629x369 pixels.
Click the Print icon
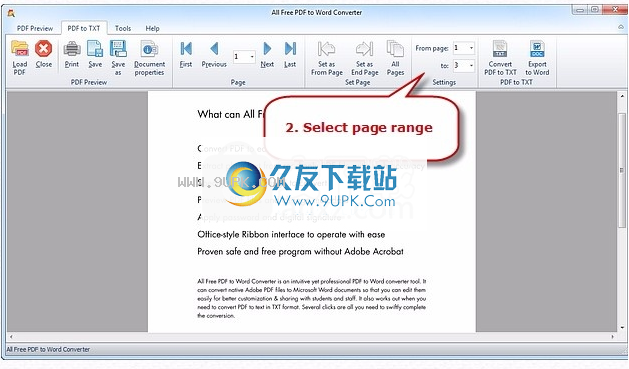[x=72, y=49]
